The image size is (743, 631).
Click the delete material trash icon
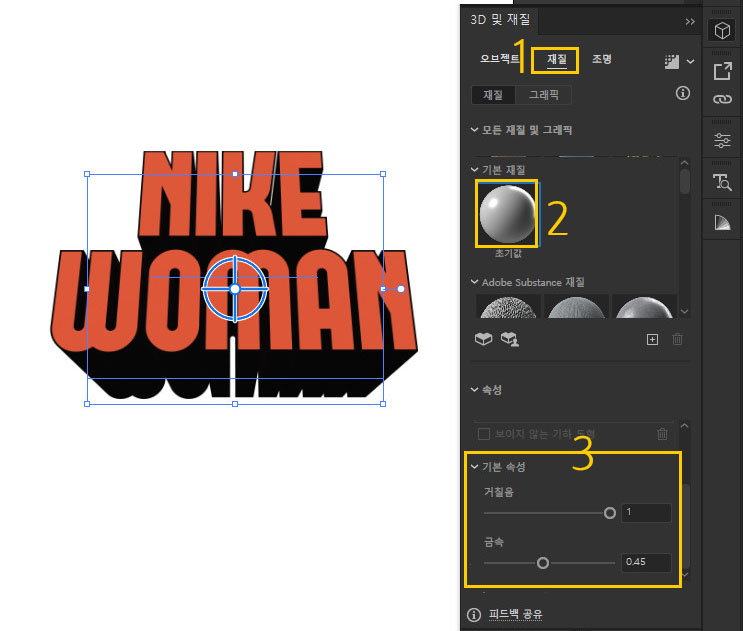678,339
